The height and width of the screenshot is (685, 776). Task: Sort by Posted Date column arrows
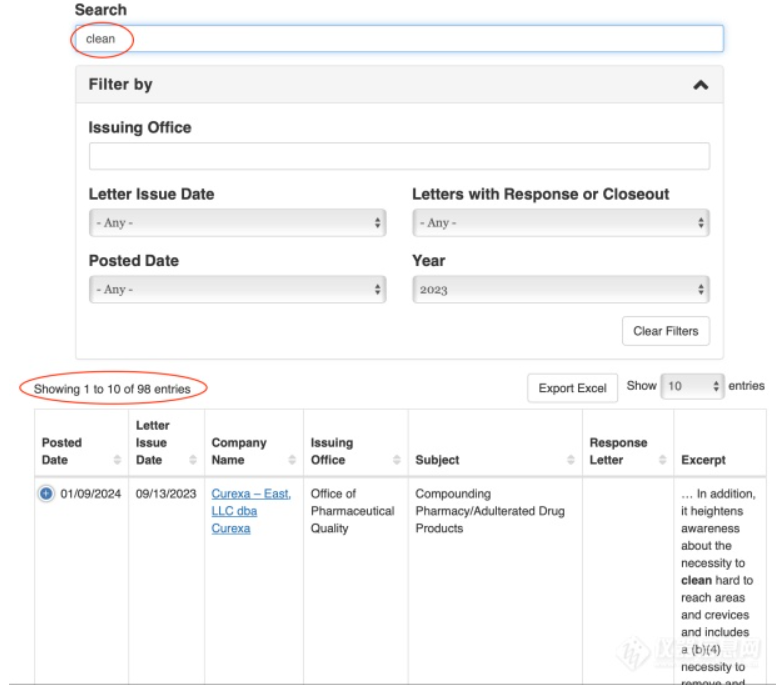point(118,460)
